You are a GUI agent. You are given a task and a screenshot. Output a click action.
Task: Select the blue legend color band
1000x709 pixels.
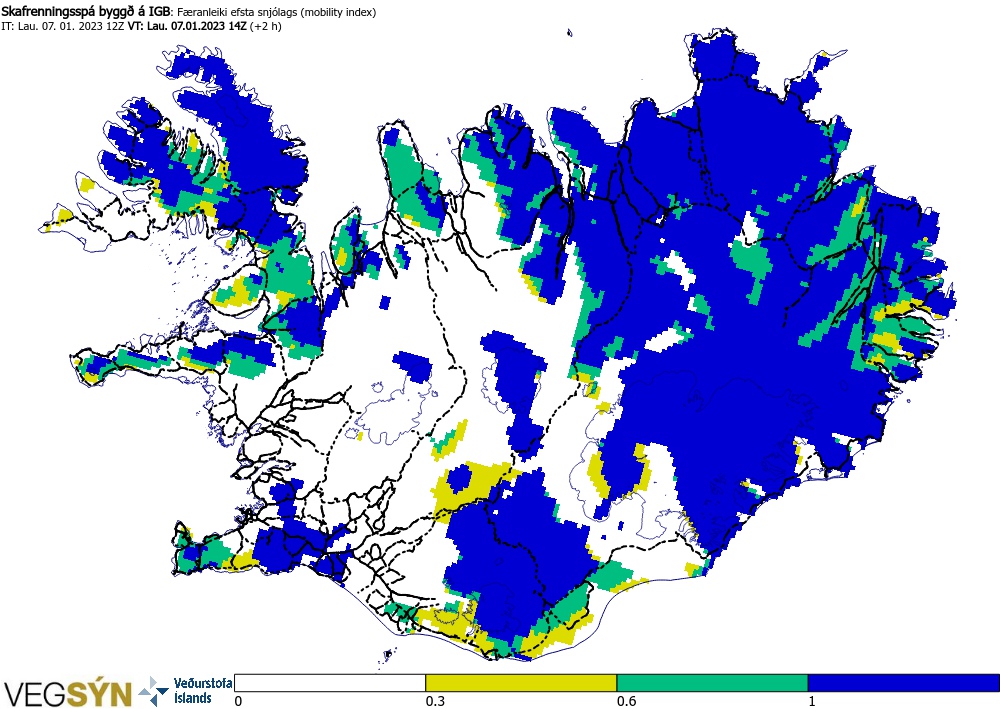click(x=904, y=683)
